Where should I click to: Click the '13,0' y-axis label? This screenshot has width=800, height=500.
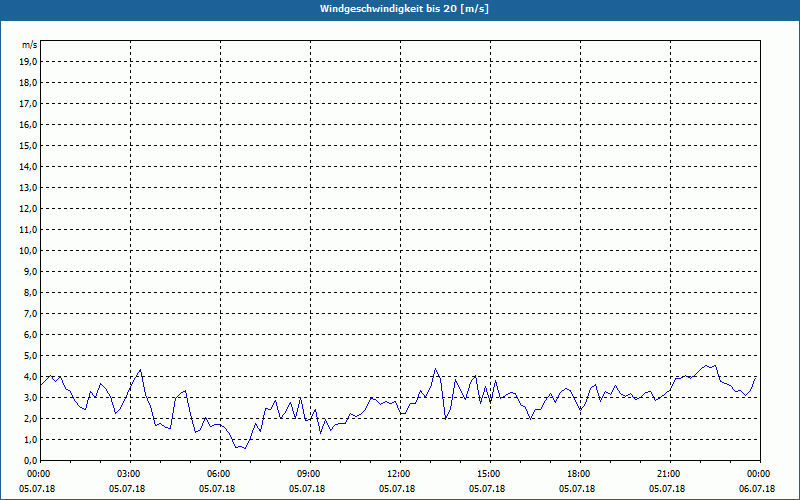tap(28, 188)
